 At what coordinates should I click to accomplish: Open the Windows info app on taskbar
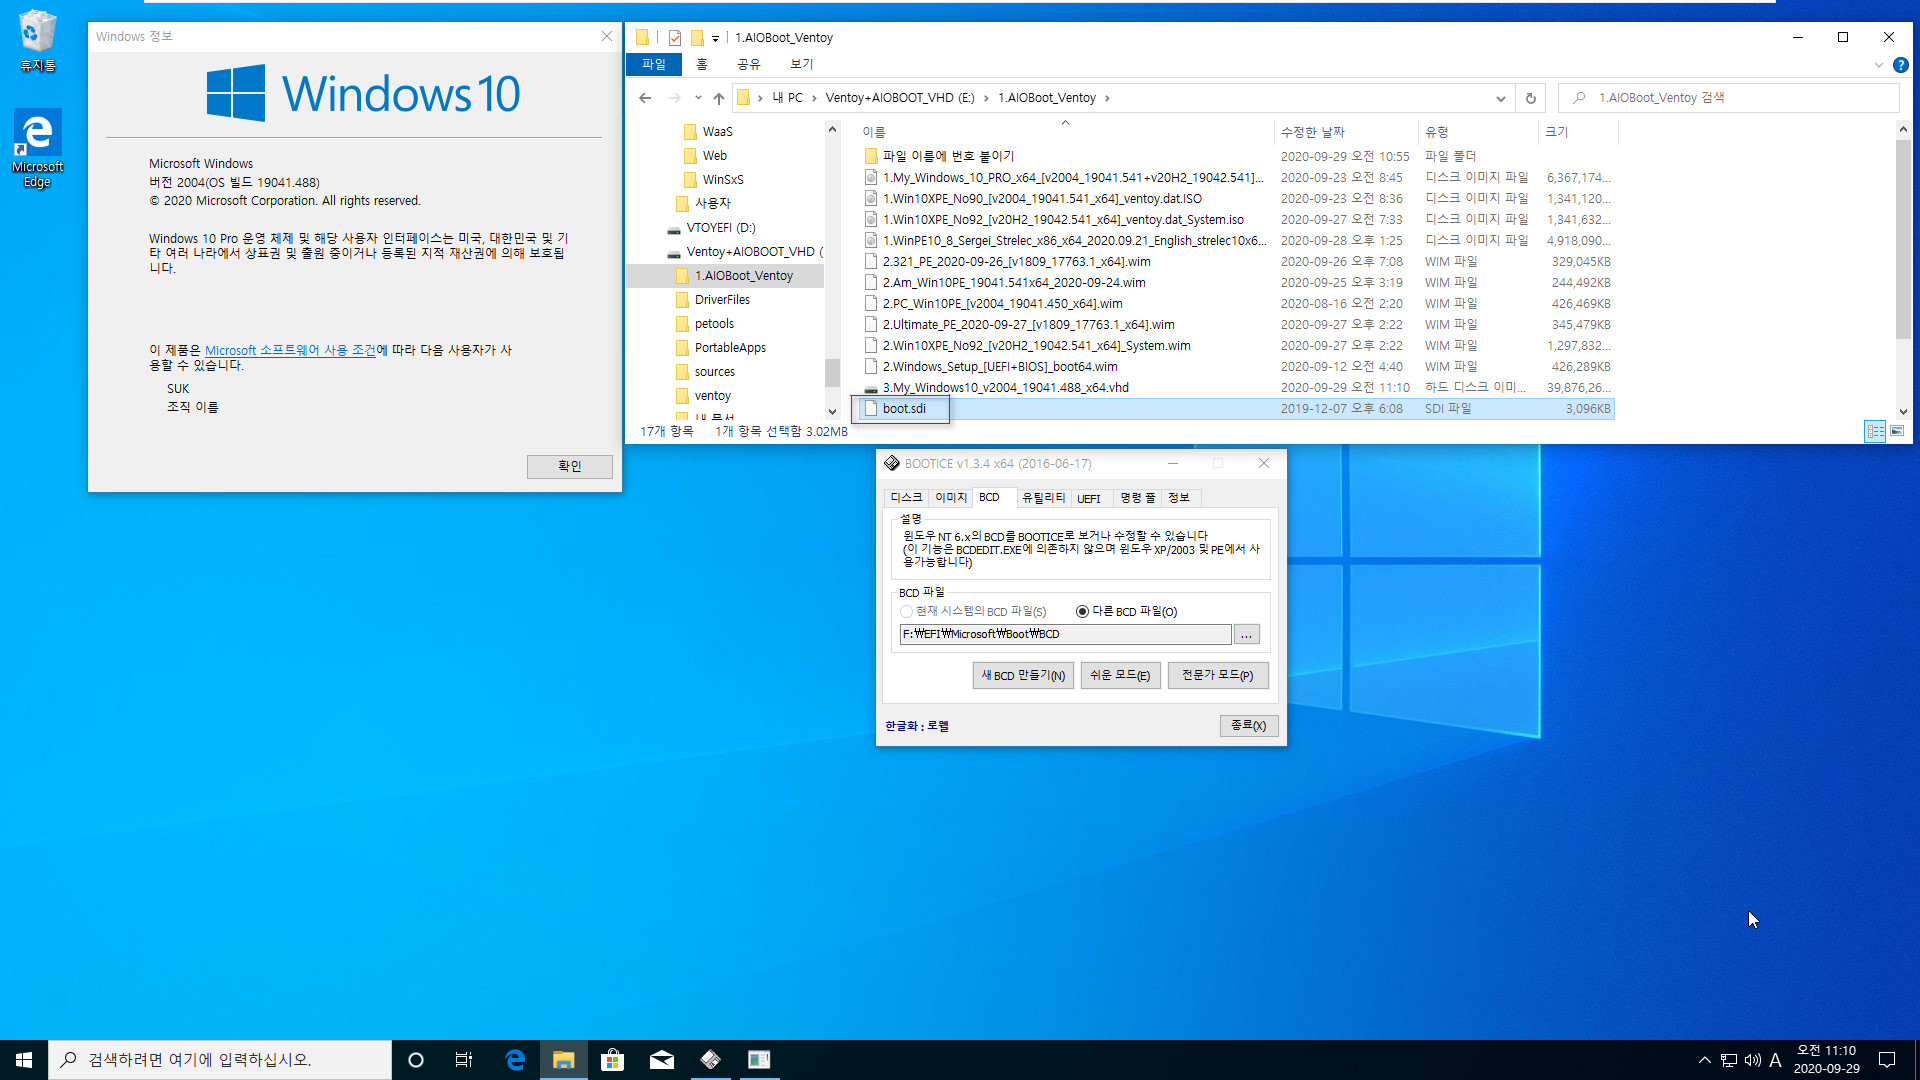tap(759, 1060)
